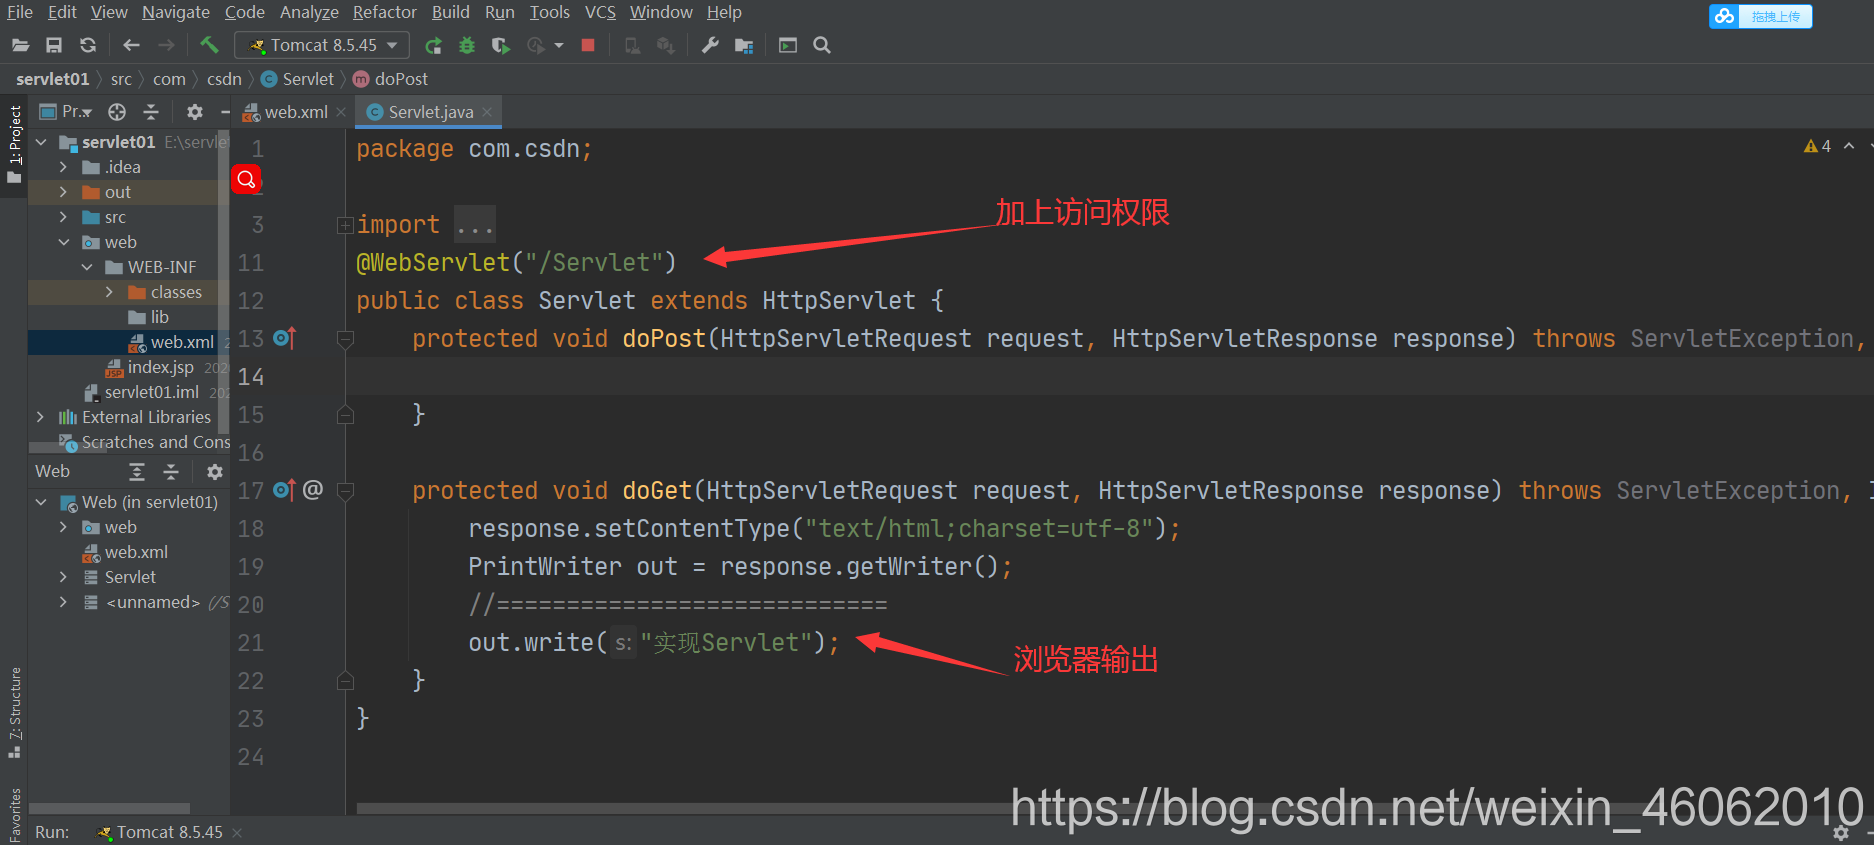Click the Save All disk icon
Viewport: 1874px width, 845px height.
54,45
